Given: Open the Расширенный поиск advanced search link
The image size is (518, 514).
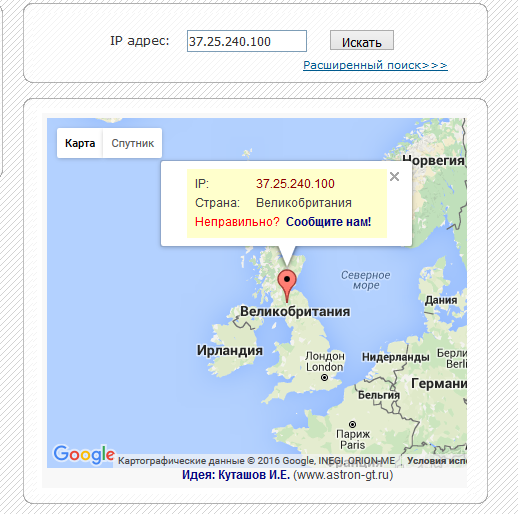Looking at the screenshot, I should click(375, 65).
